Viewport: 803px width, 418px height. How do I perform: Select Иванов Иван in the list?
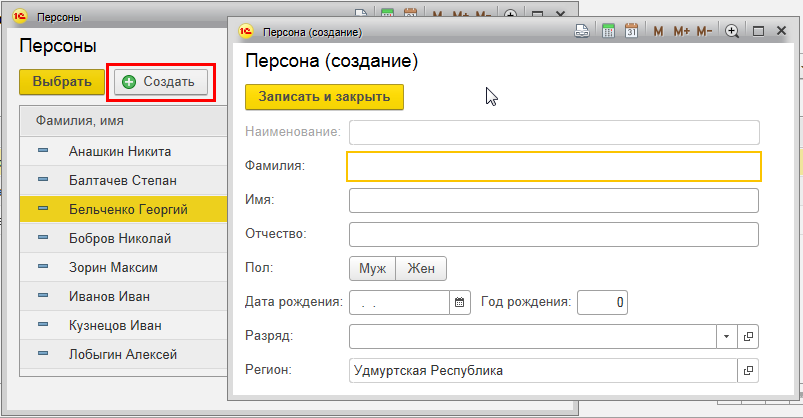pyautogui.click(x=123, y=296)
